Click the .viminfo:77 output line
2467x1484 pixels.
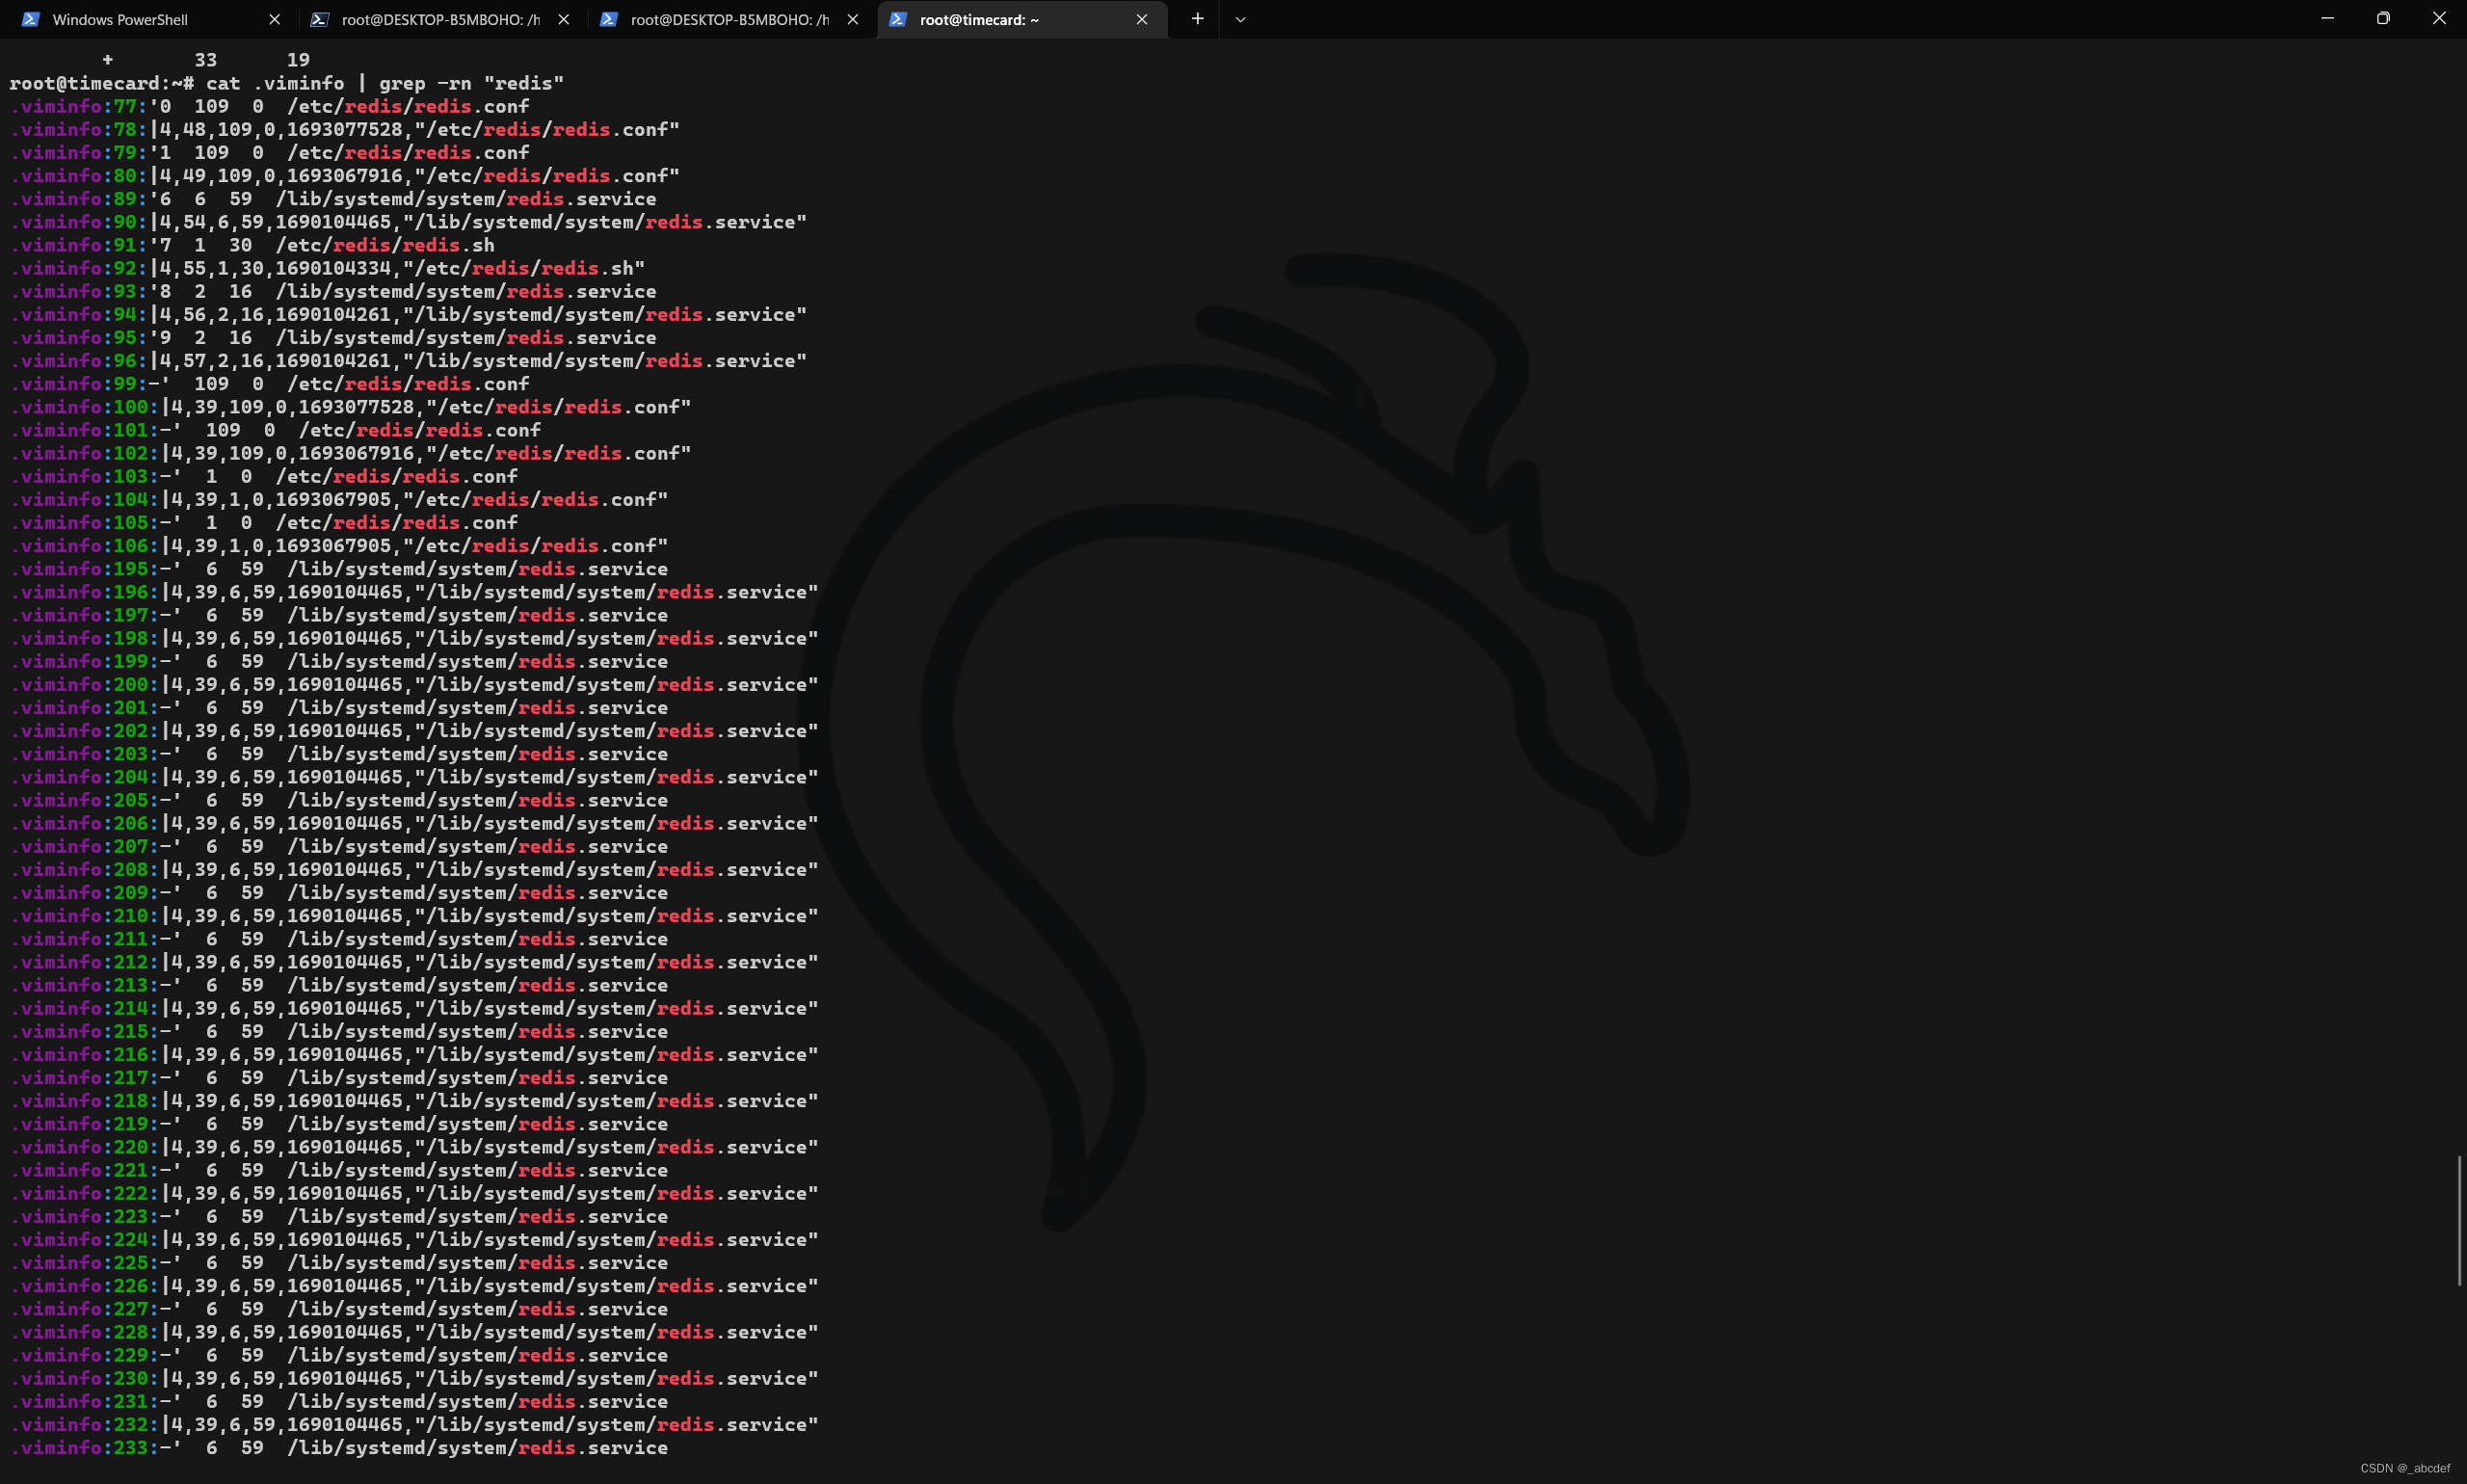[x=270, y=106]
